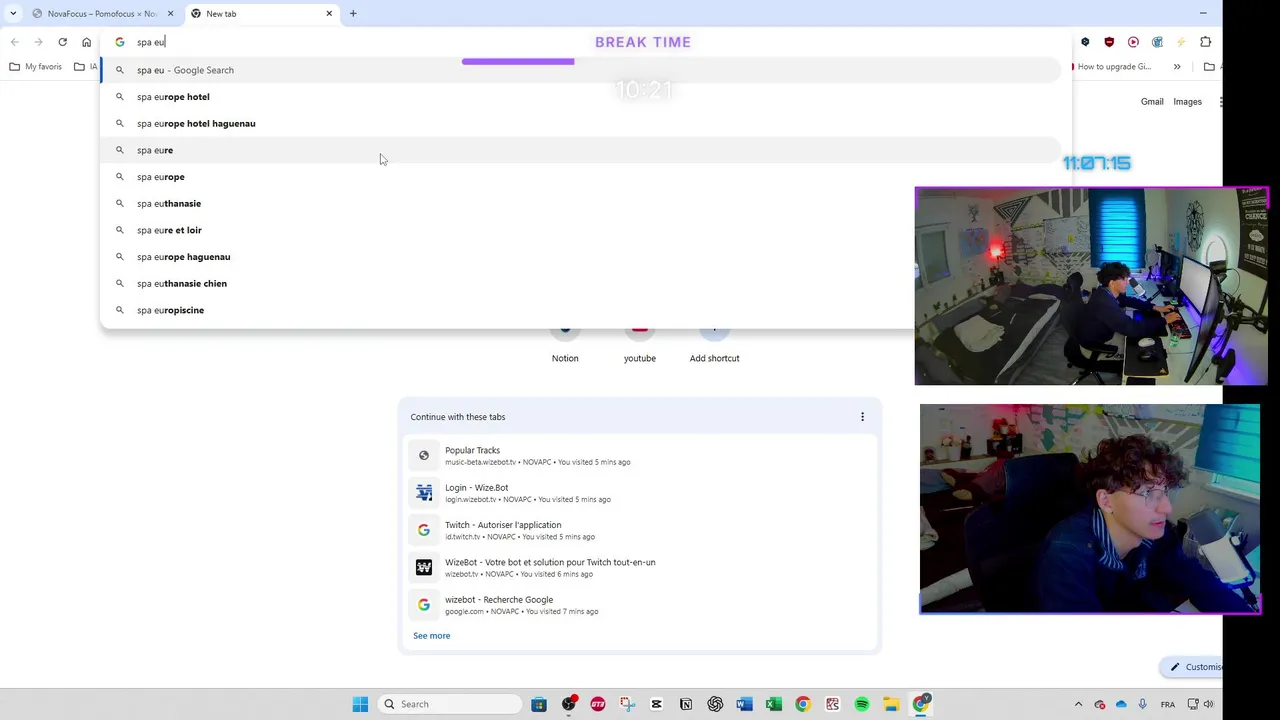This screenshot has width=1280, height=720.
Task: Pick suggestion 'spa europe'
Action: pos(580,177)
